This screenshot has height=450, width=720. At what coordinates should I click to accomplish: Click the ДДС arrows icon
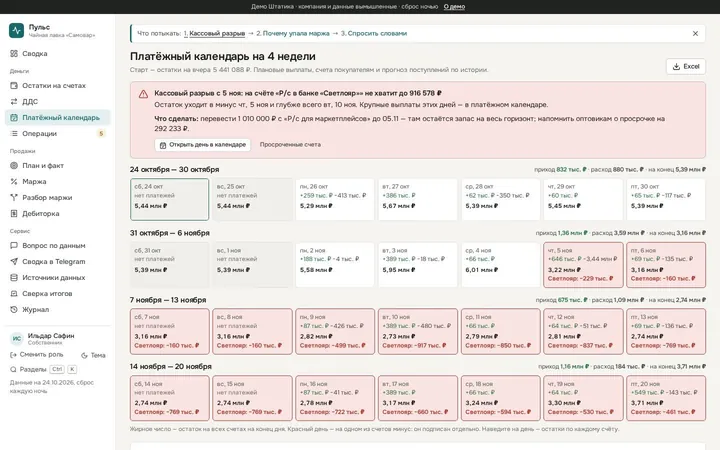click(14, 101)
